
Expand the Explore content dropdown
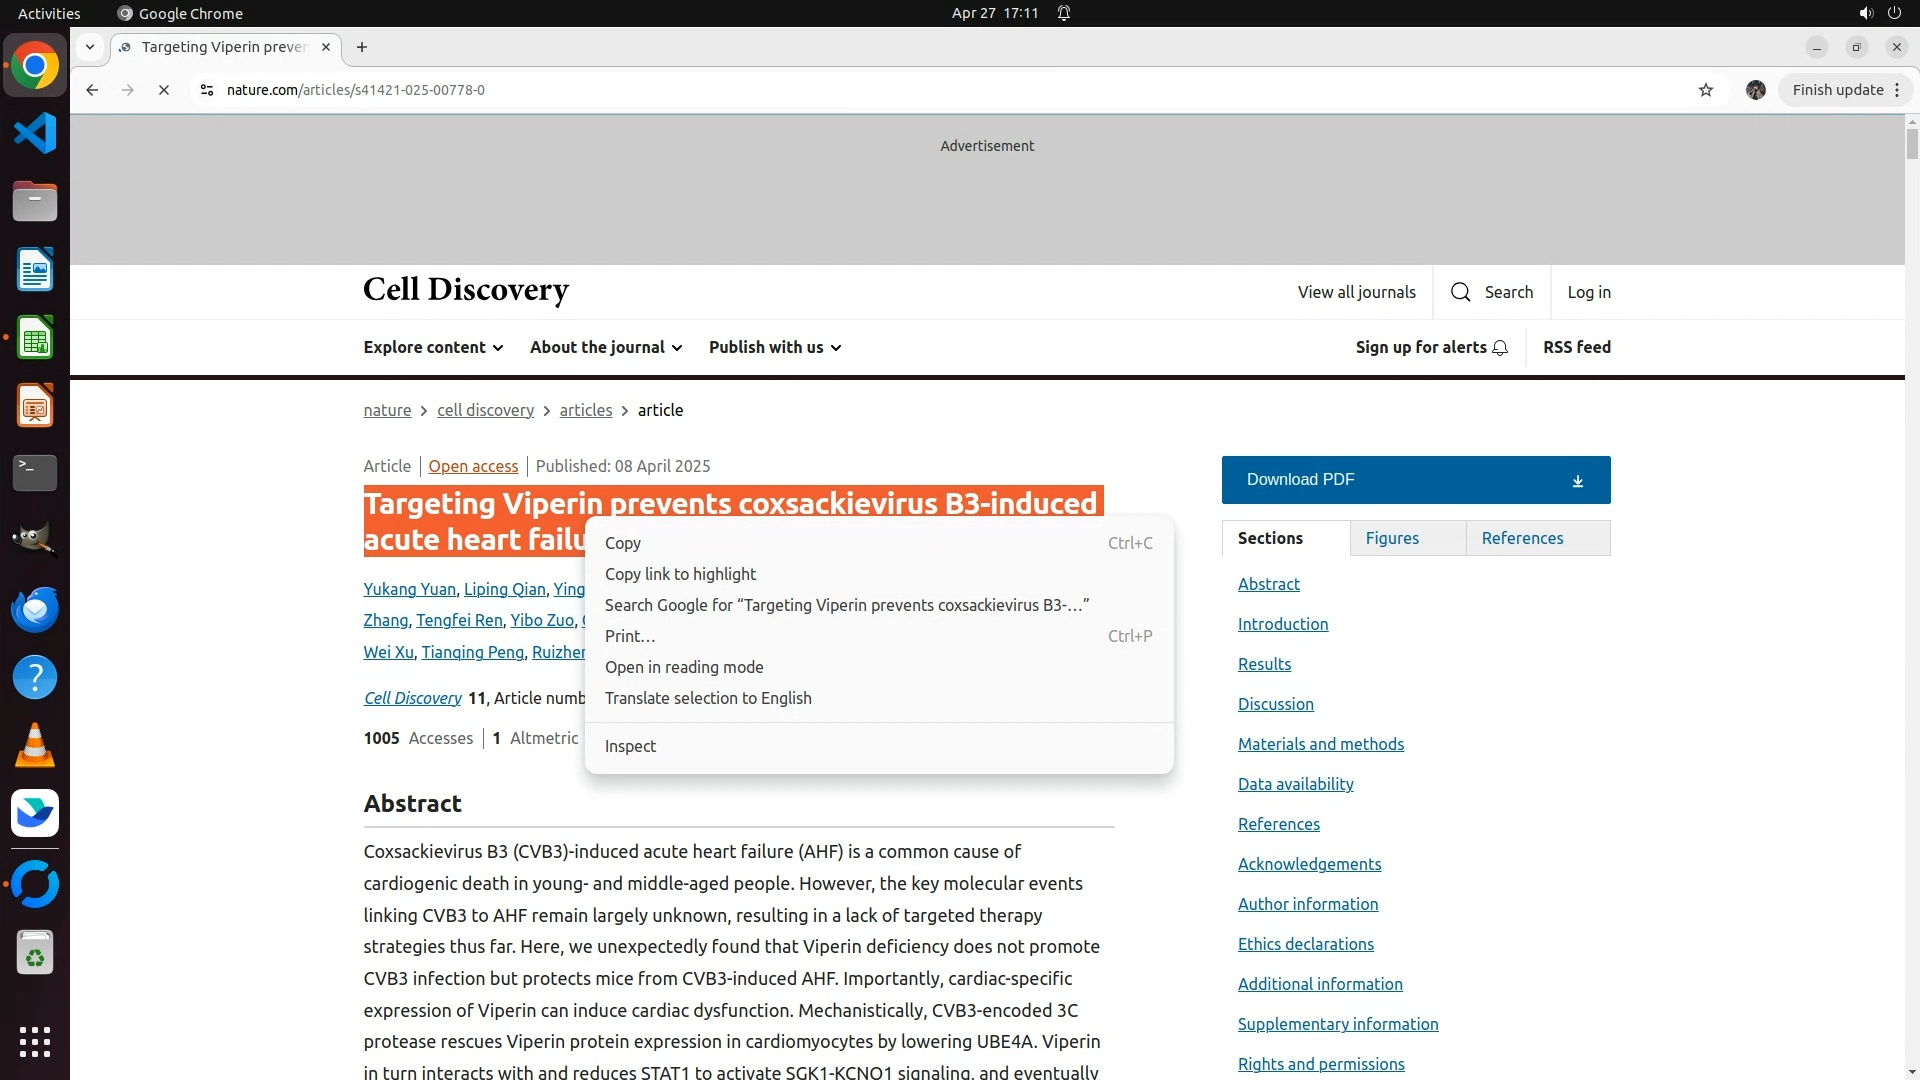tap(433, 347)
